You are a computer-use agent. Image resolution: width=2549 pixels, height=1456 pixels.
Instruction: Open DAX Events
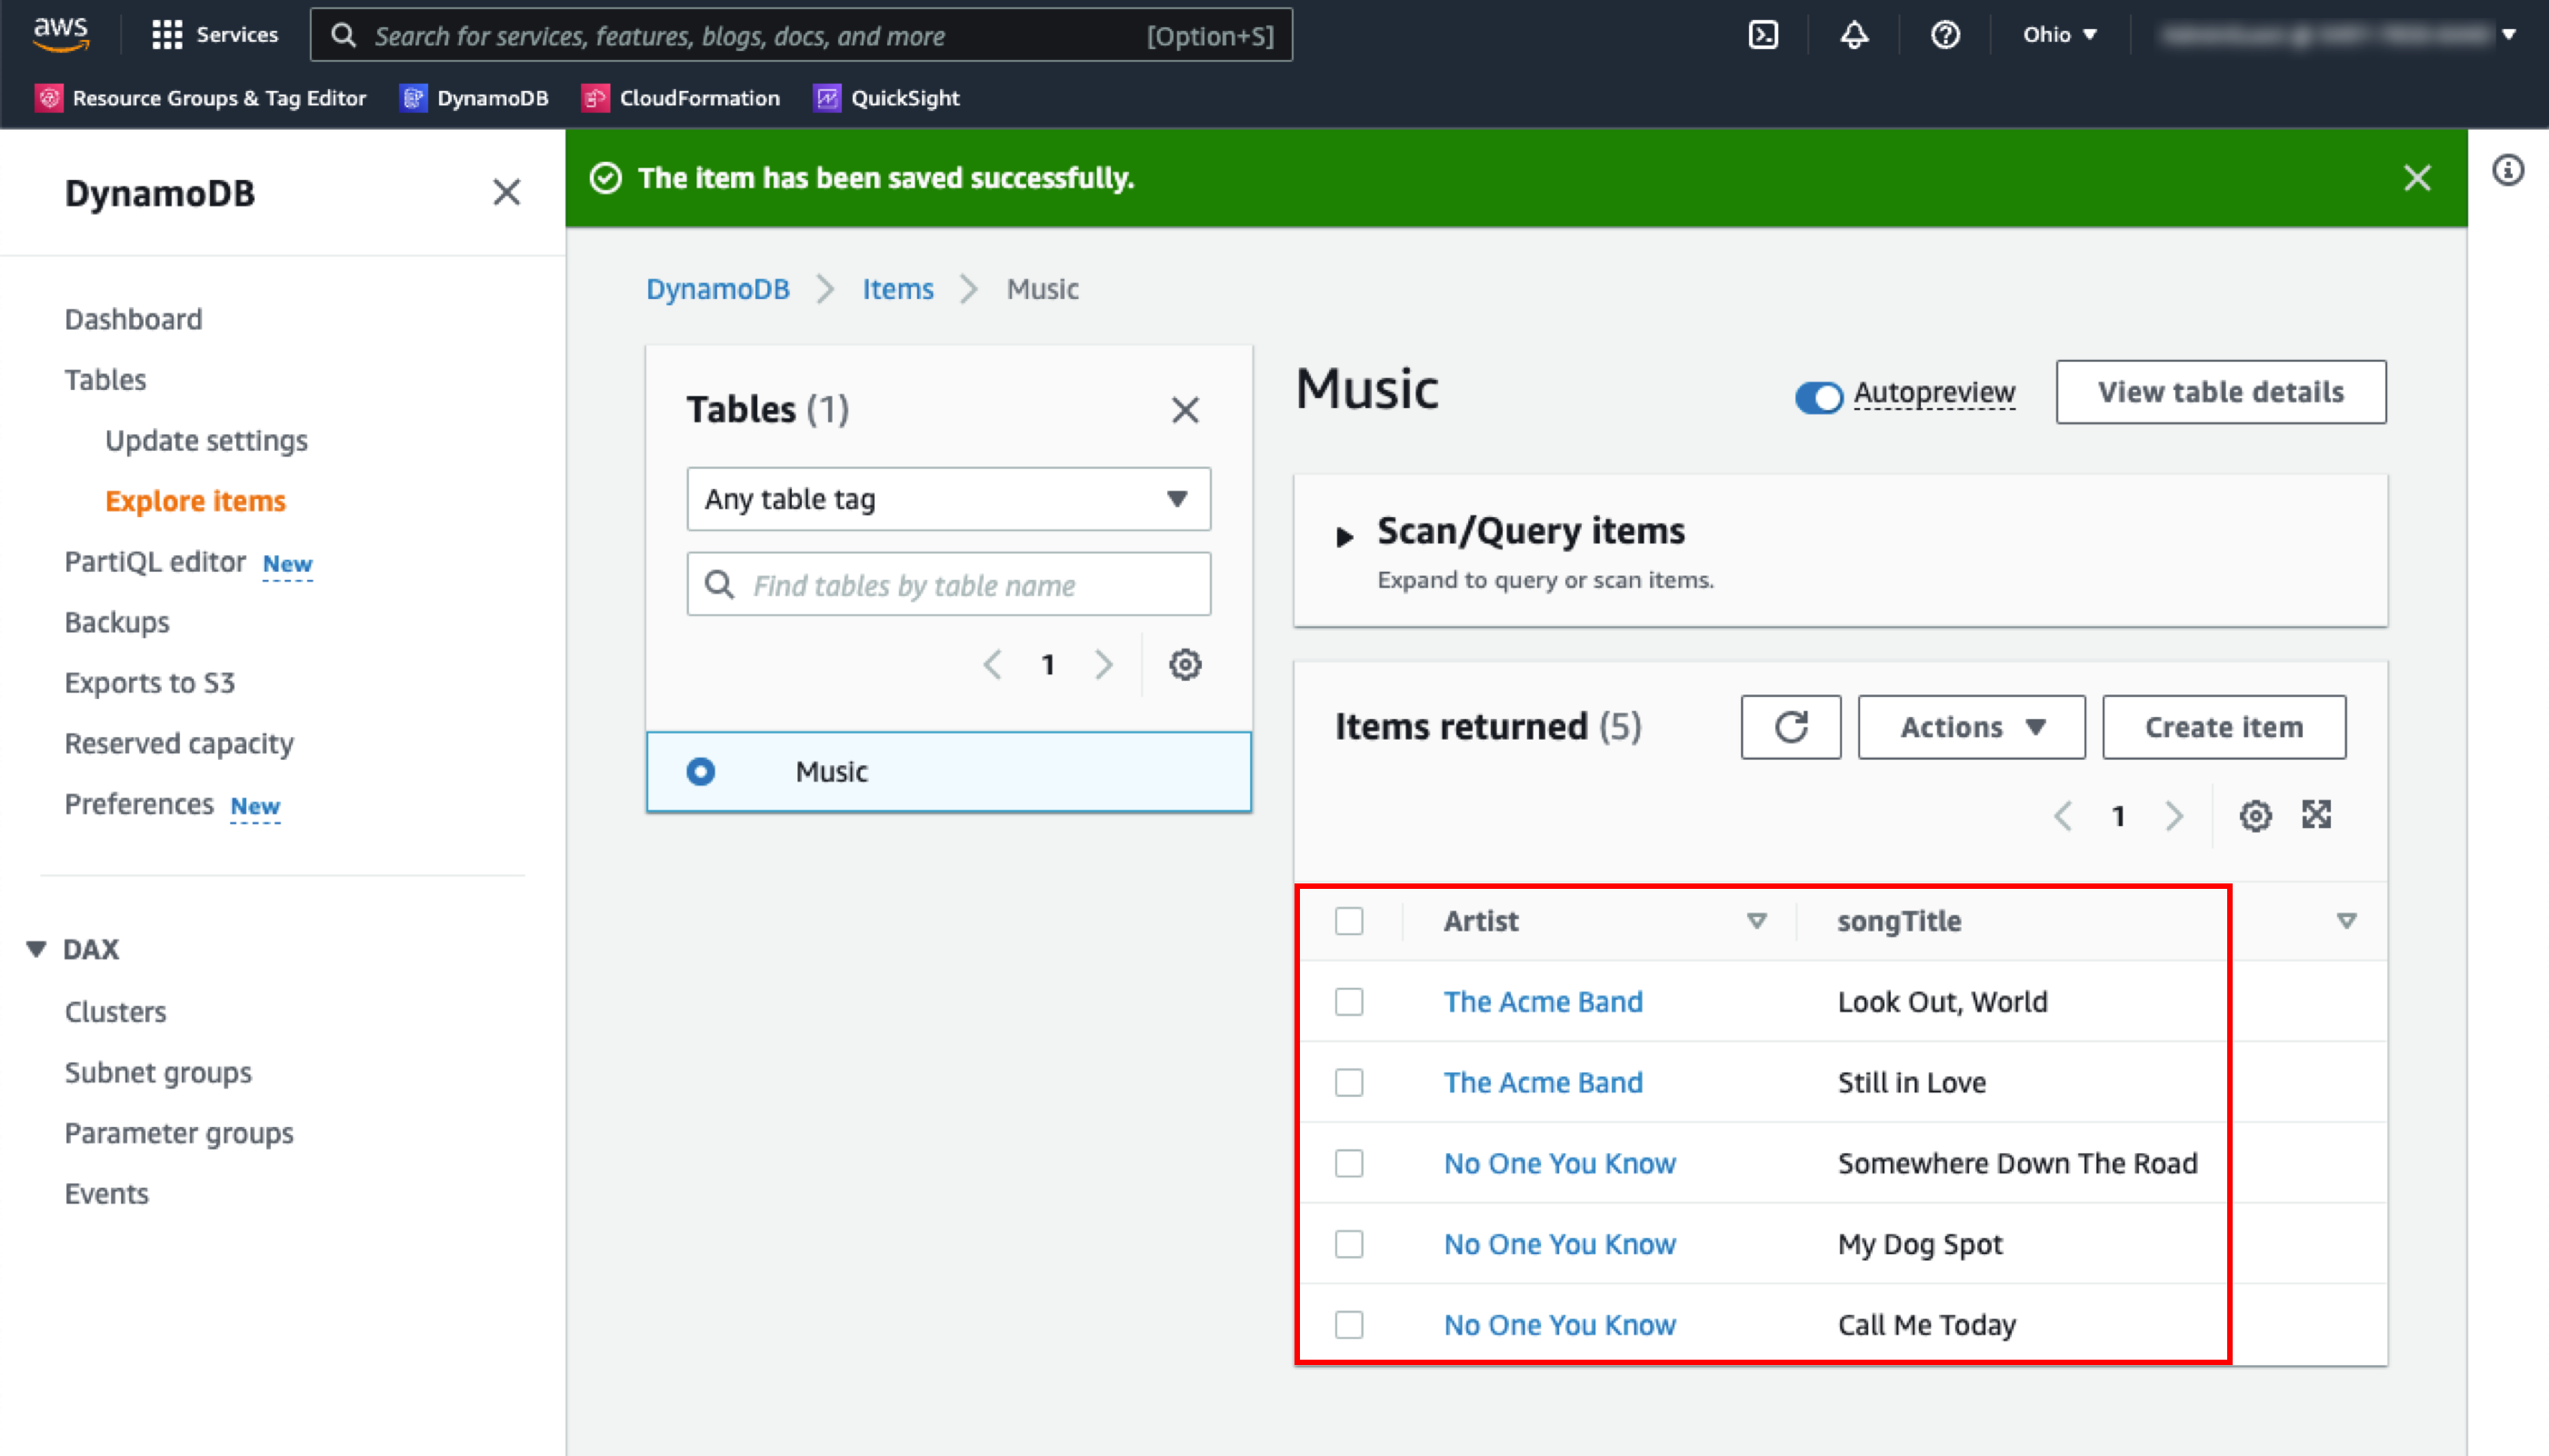tap(106, 1194)
